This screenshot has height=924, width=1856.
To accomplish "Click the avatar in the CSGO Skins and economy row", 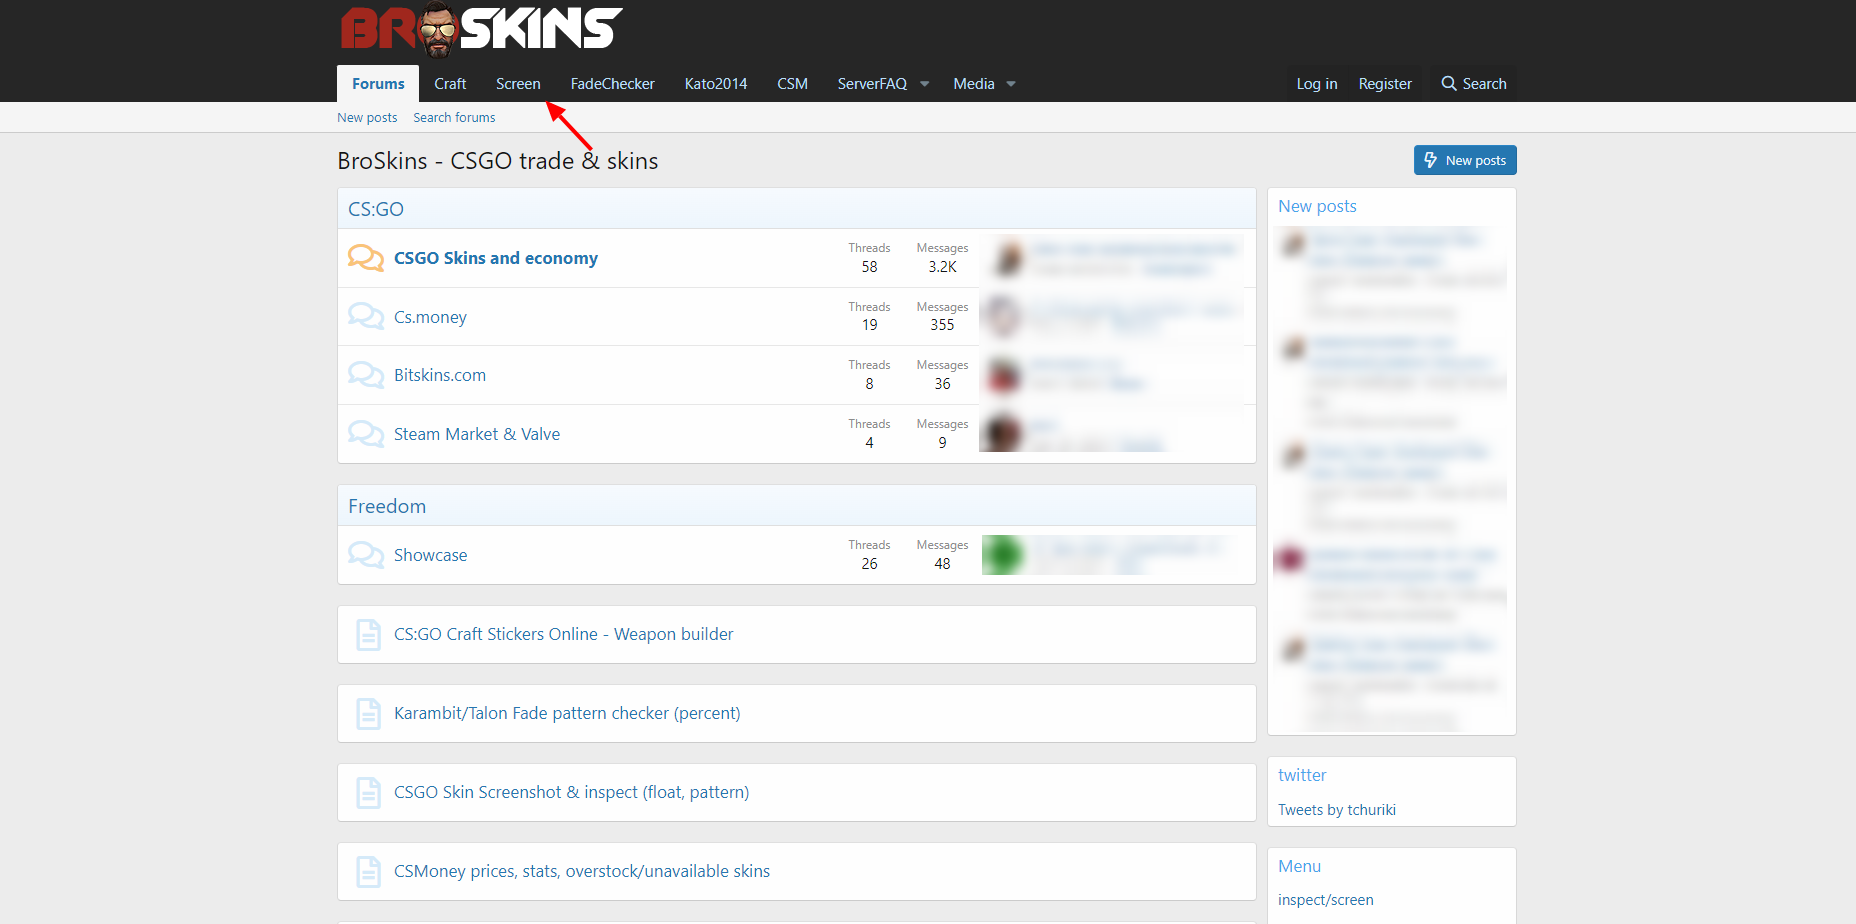I will point(1007,258).
